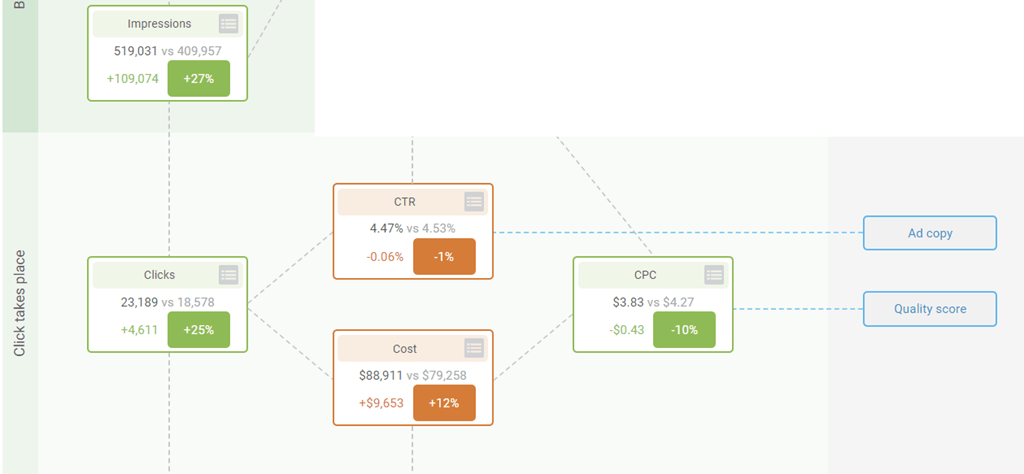
Task: Click the list icon on Clicks card
Action: [x=228, y=274]
